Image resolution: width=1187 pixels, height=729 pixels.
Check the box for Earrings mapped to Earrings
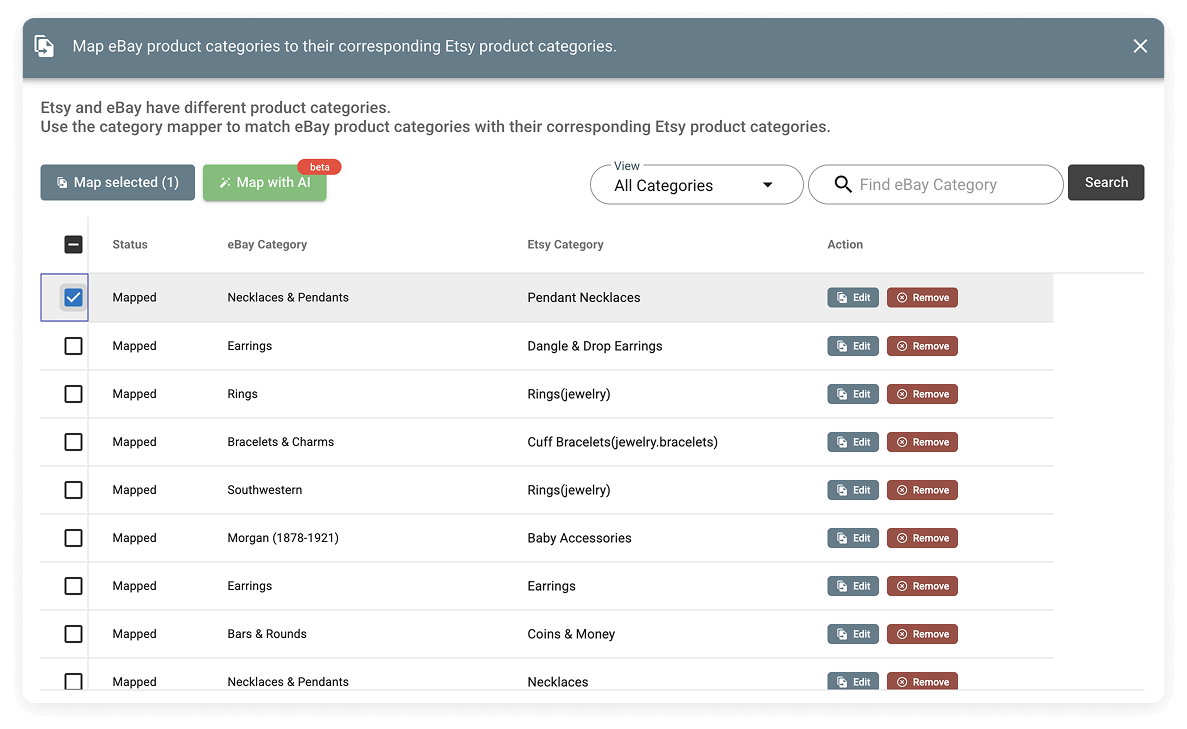point(73,586)
